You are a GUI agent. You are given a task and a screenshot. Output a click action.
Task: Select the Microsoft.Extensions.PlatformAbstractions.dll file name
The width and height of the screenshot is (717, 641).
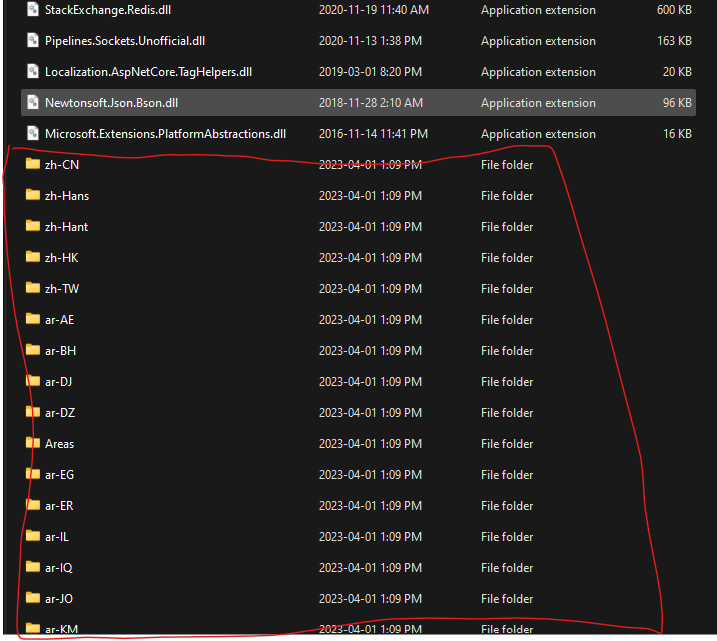click(165, 134)
